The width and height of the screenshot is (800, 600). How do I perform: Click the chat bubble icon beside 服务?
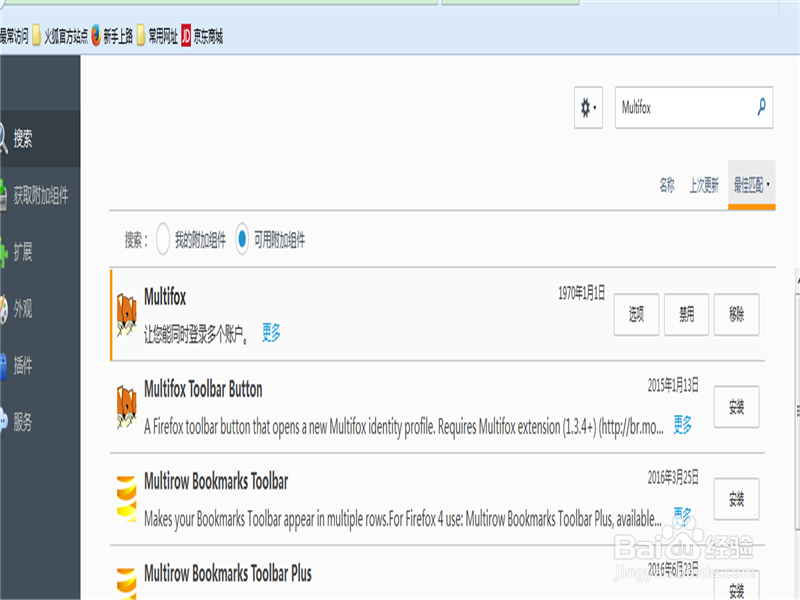[x=4, y=421]
